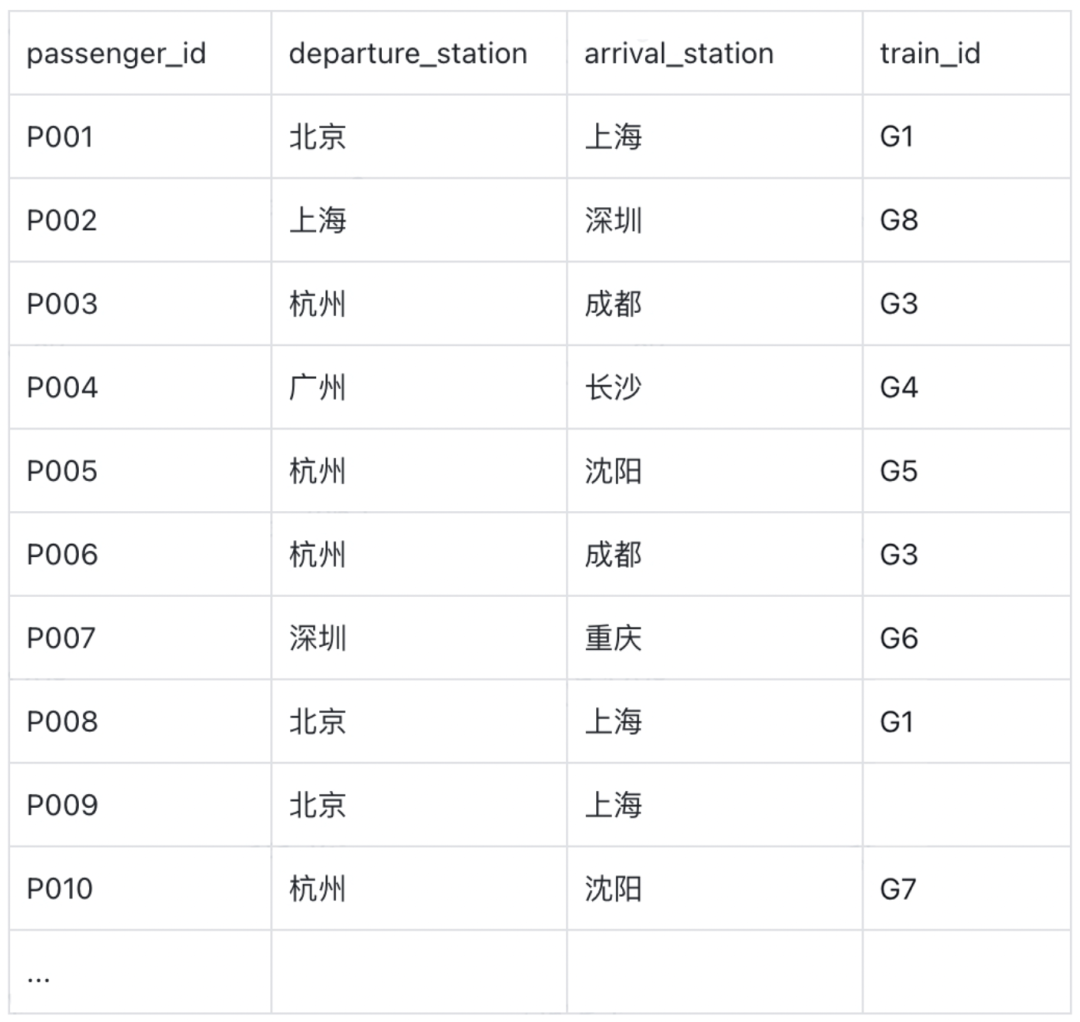Select the P002 passenger ID cell
Viewport: 1080px width, 1022px height.
(x=62, y=220)
